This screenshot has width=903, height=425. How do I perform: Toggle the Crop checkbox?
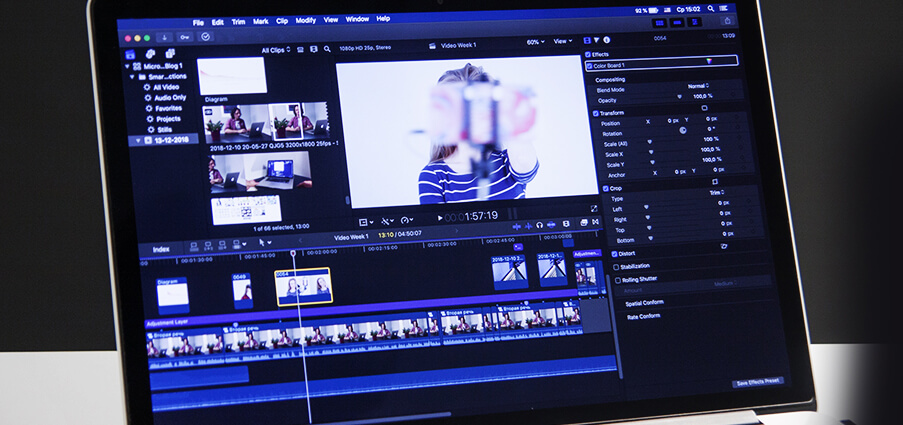click(605, 188)
